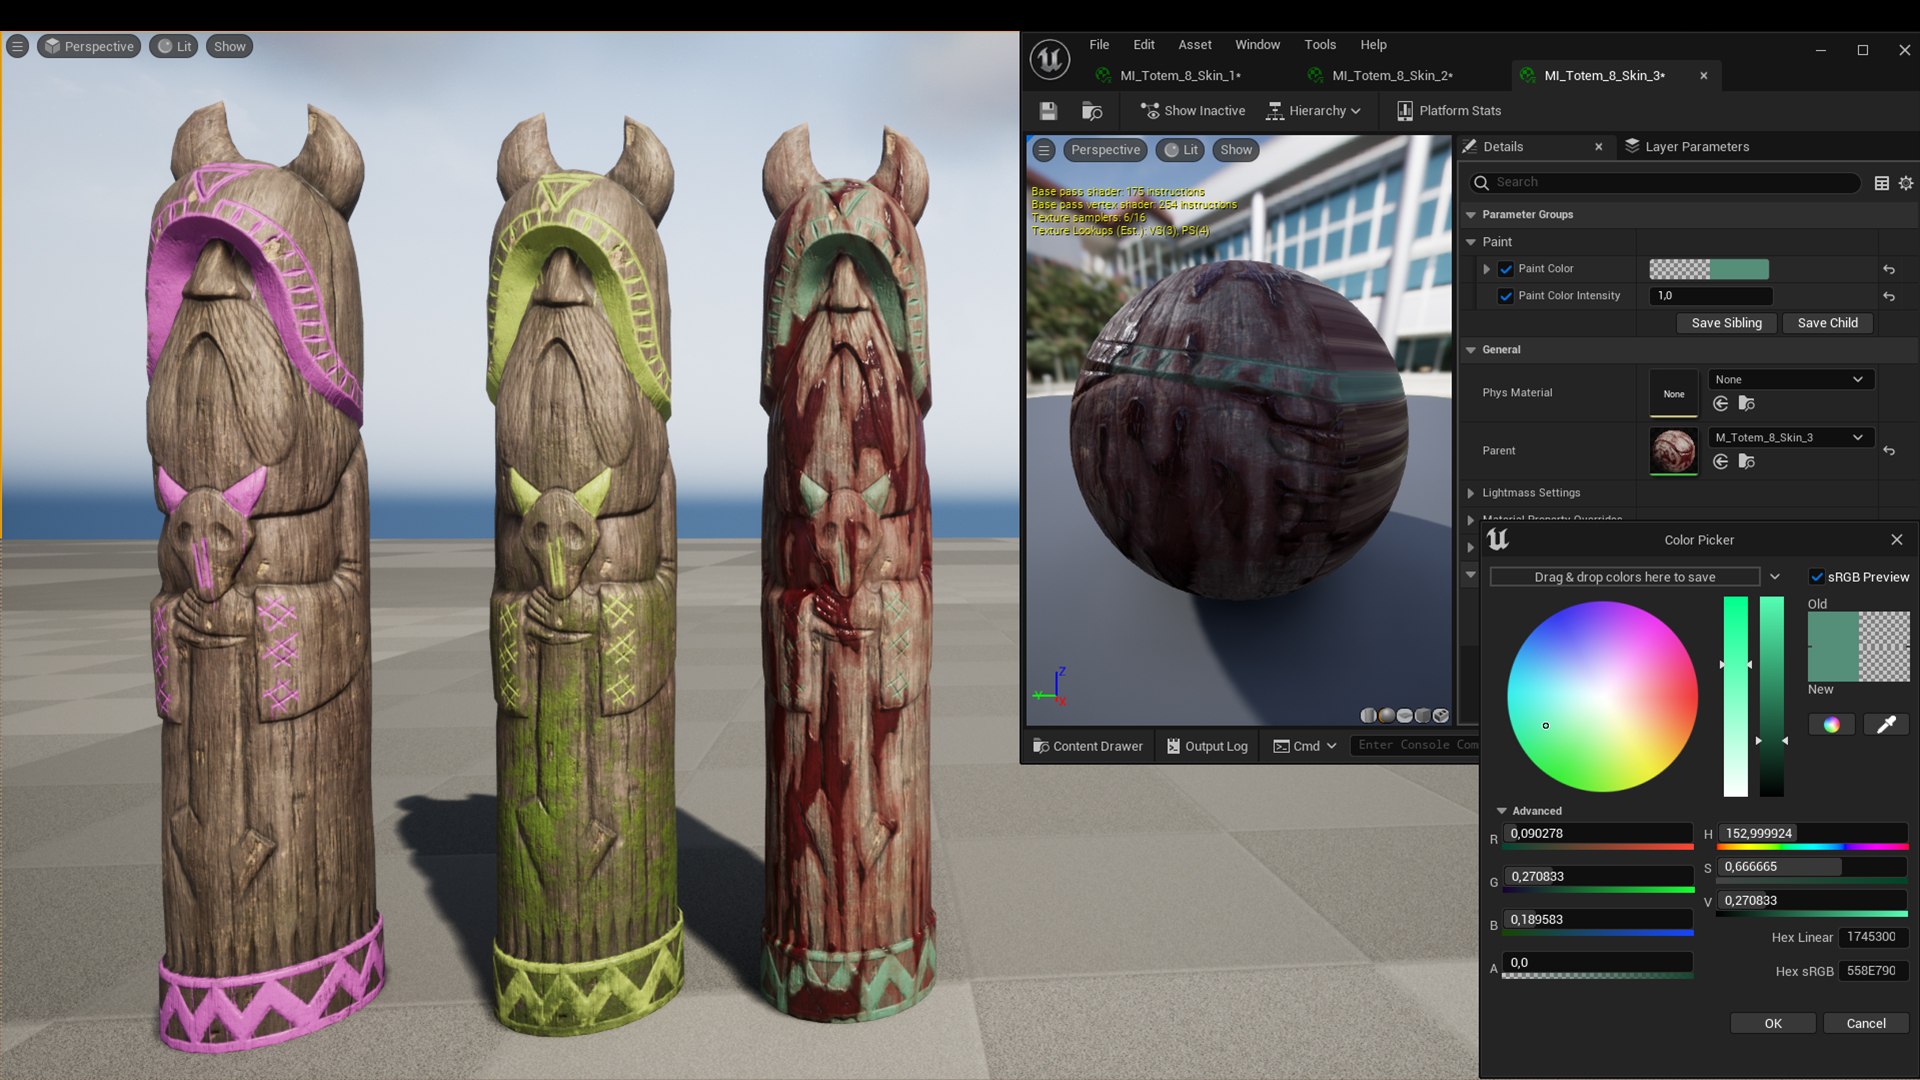Cancel the Color Picker dialog
Image resolution: width=1920 pixels, height=1080 pixels.
tap(1866, 1024)
